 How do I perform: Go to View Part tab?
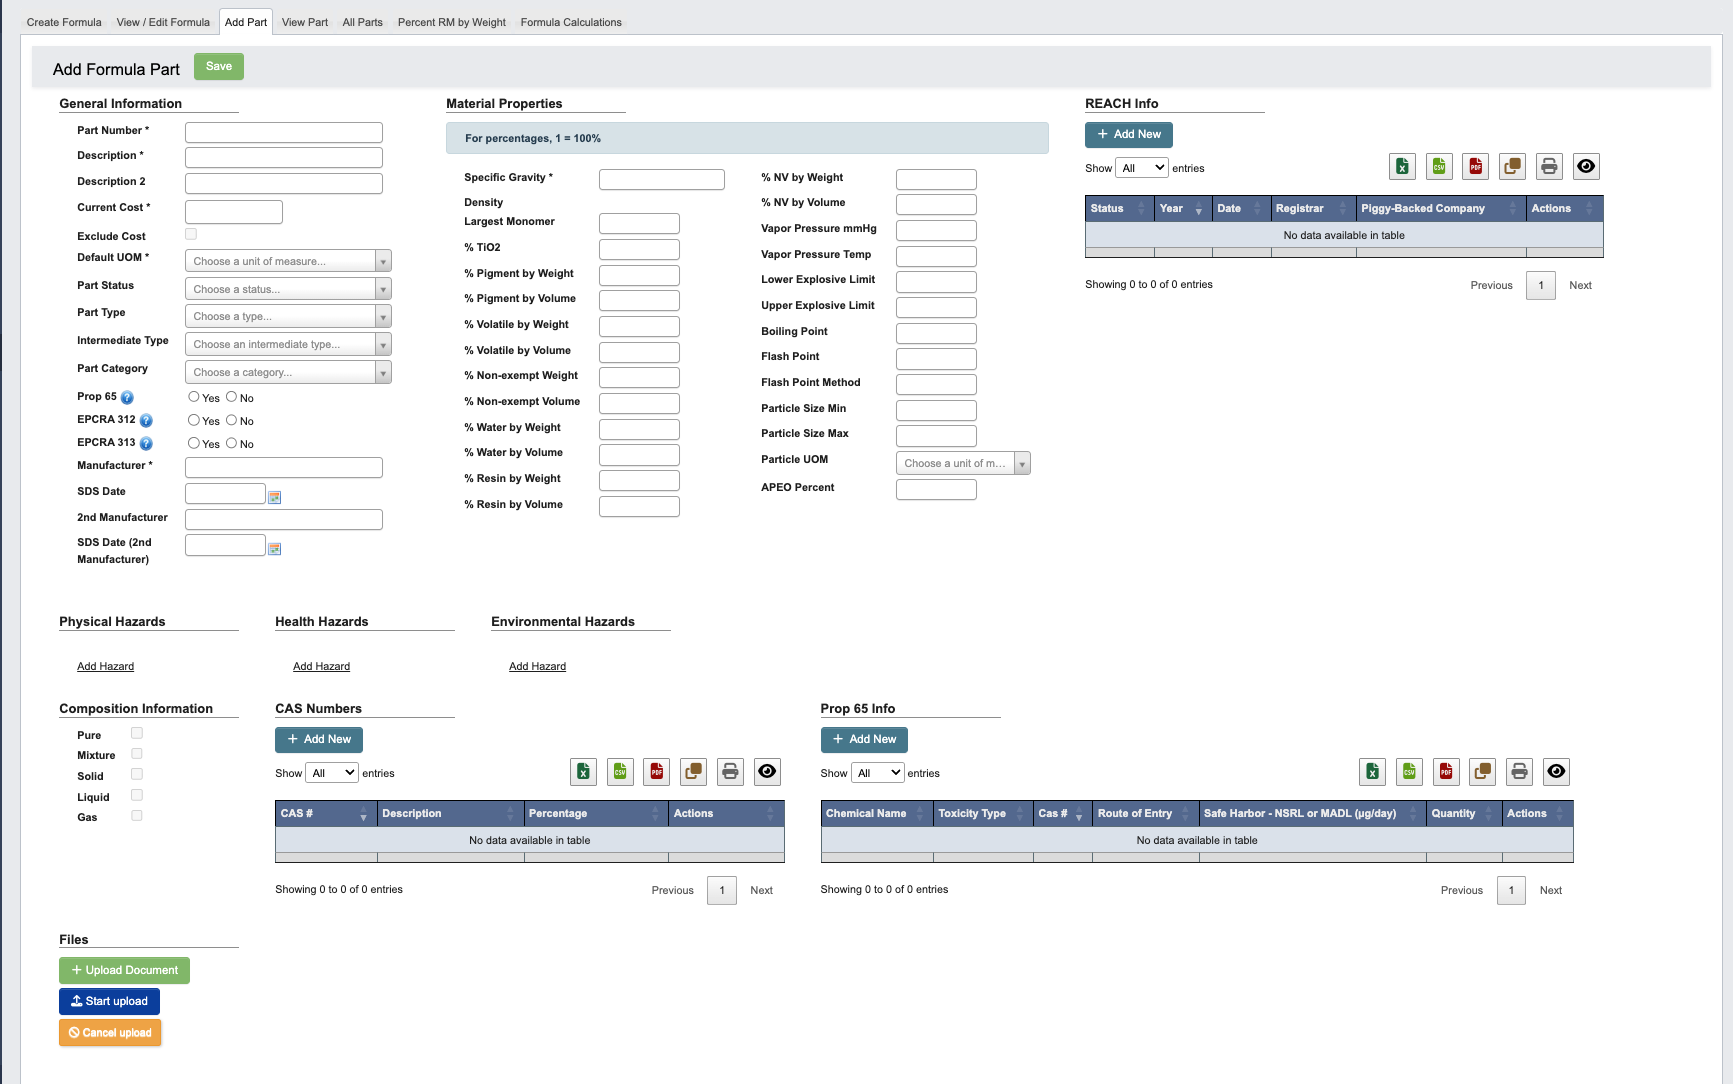(x=305, y=22)
